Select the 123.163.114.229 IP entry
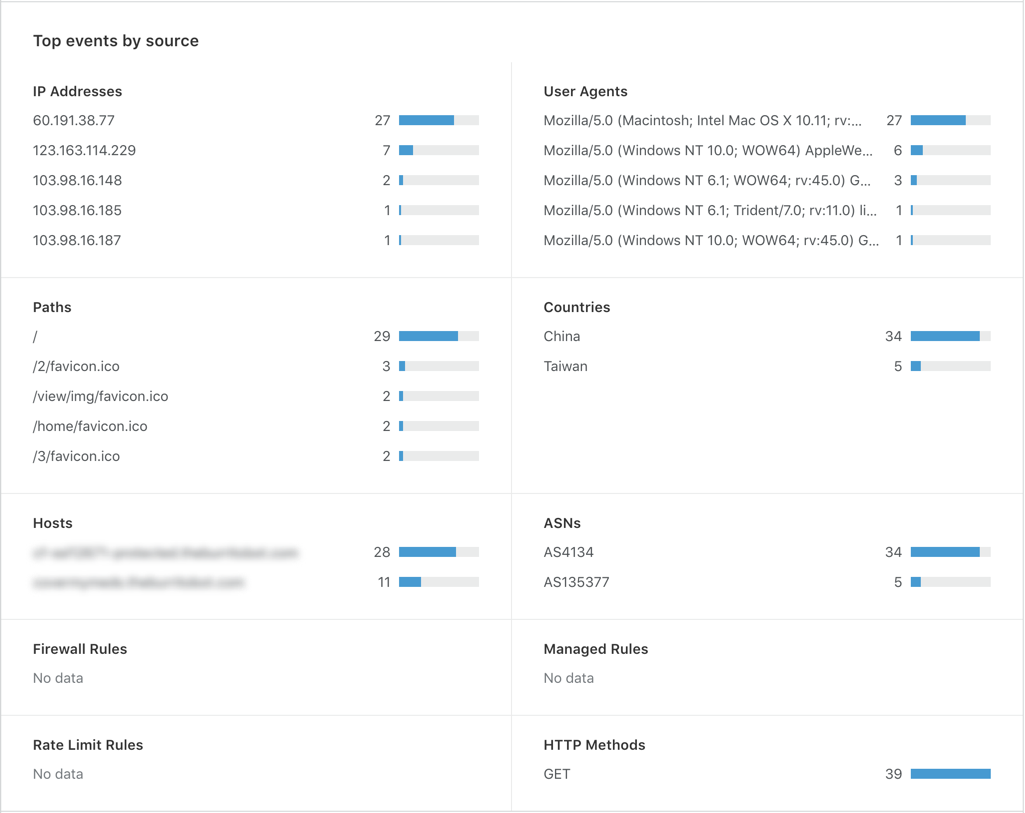Screen dimensions: 1025x813 84,150
